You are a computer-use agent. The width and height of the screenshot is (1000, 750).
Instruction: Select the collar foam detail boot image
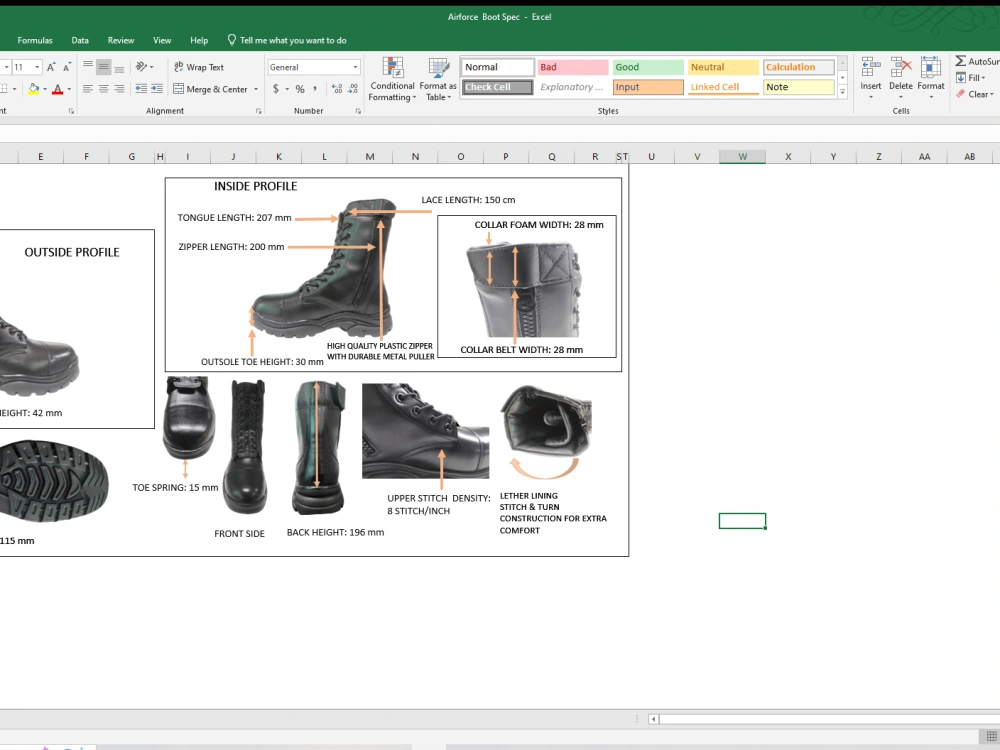523,288
